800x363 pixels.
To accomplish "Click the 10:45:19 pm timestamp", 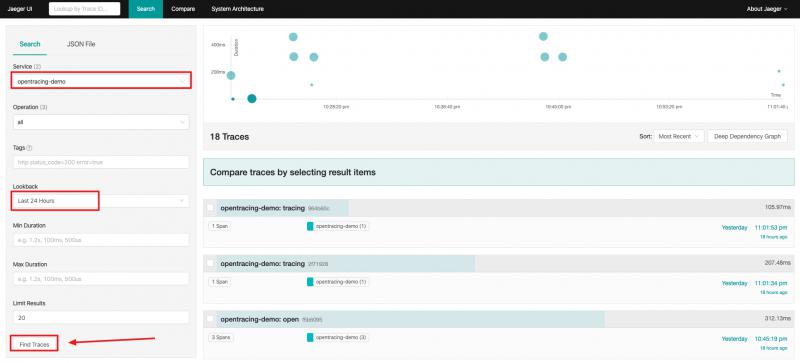I will click(771, 338).
